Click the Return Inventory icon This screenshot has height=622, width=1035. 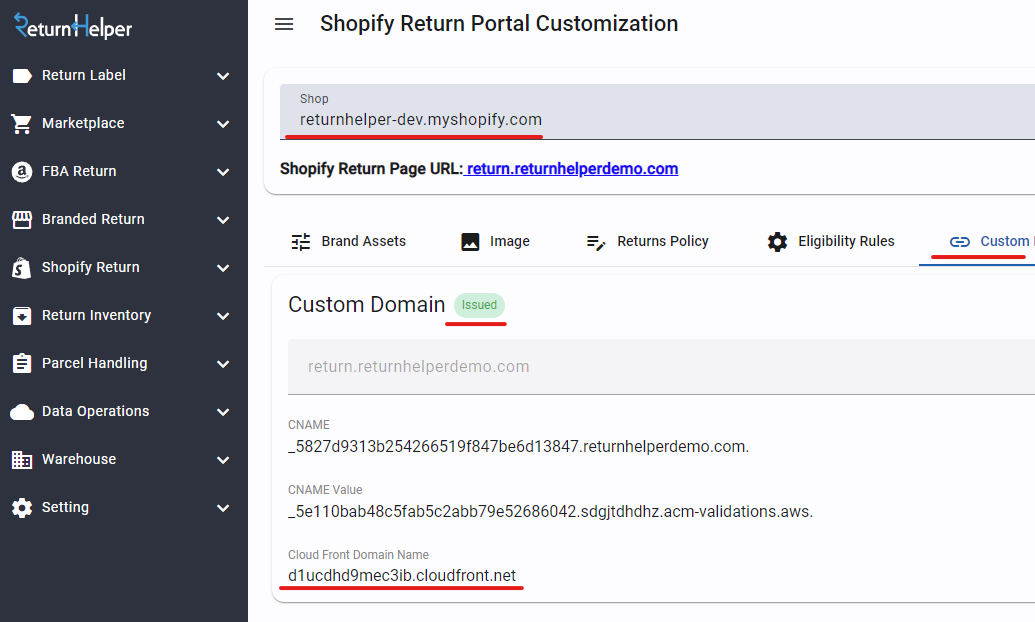pos(21,315)
